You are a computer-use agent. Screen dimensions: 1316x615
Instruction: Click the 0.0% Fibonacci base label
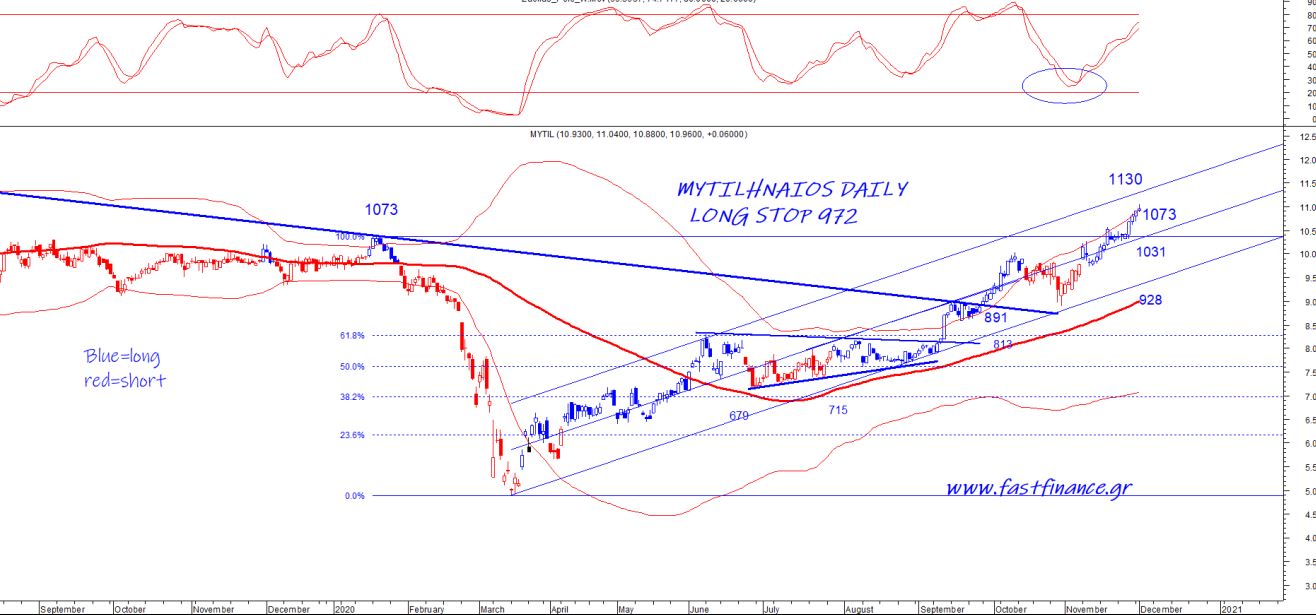point(355,496)
